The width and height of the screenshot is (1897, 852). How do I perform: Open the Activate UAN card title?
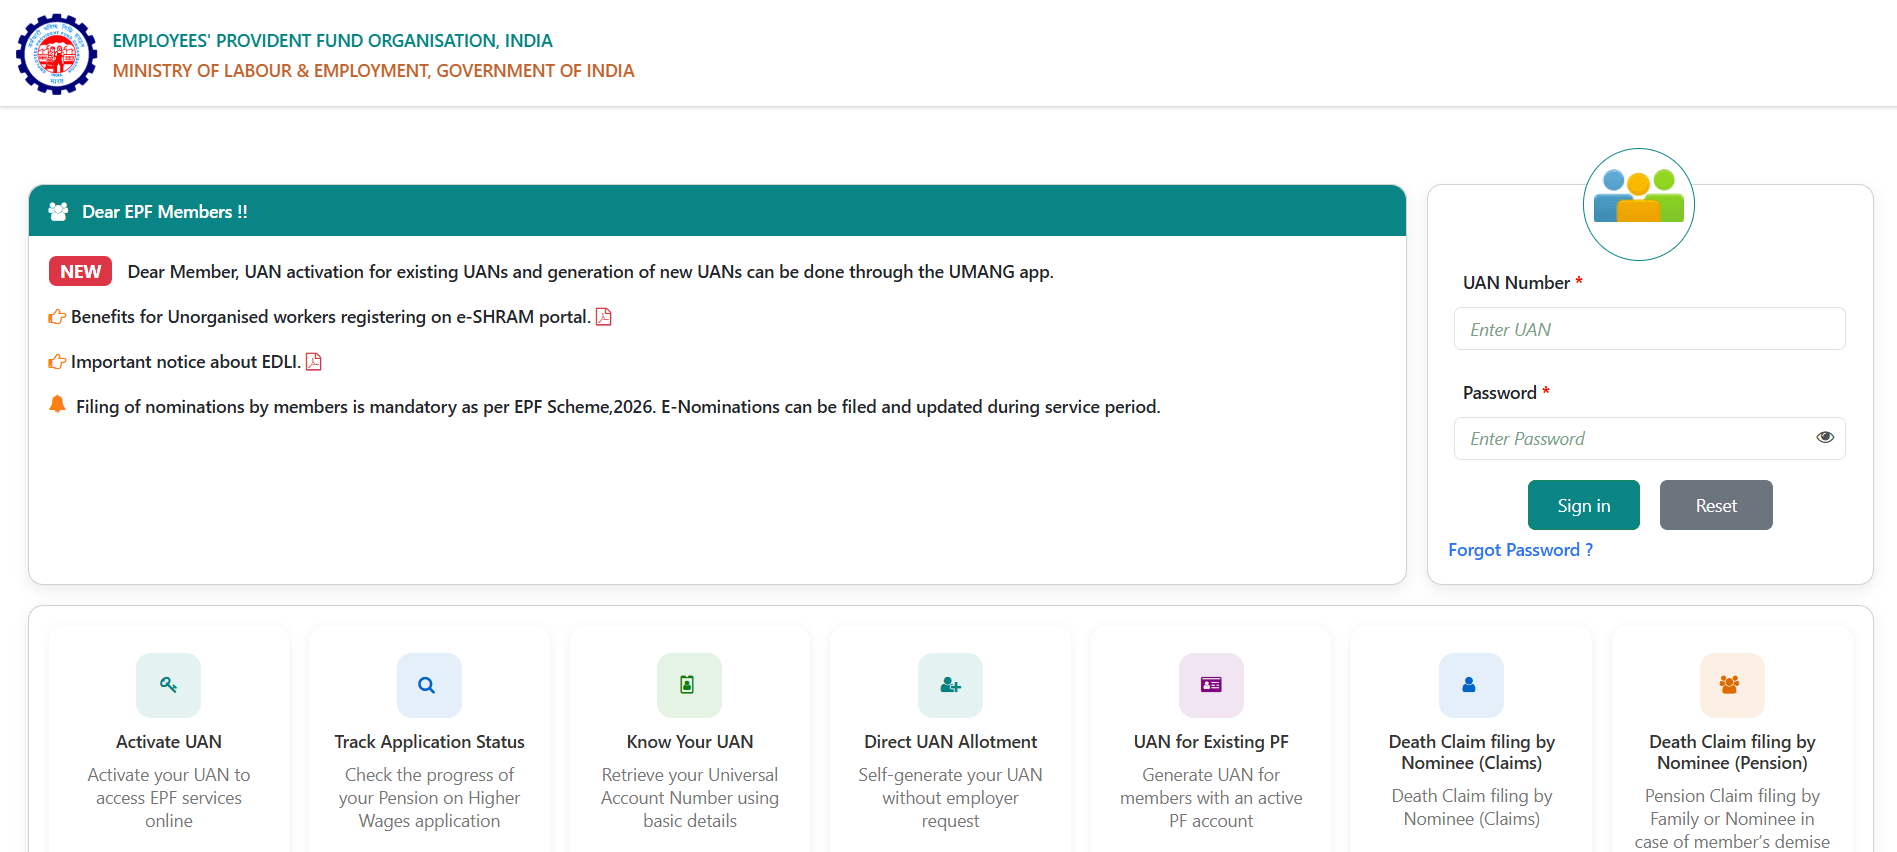169,742
